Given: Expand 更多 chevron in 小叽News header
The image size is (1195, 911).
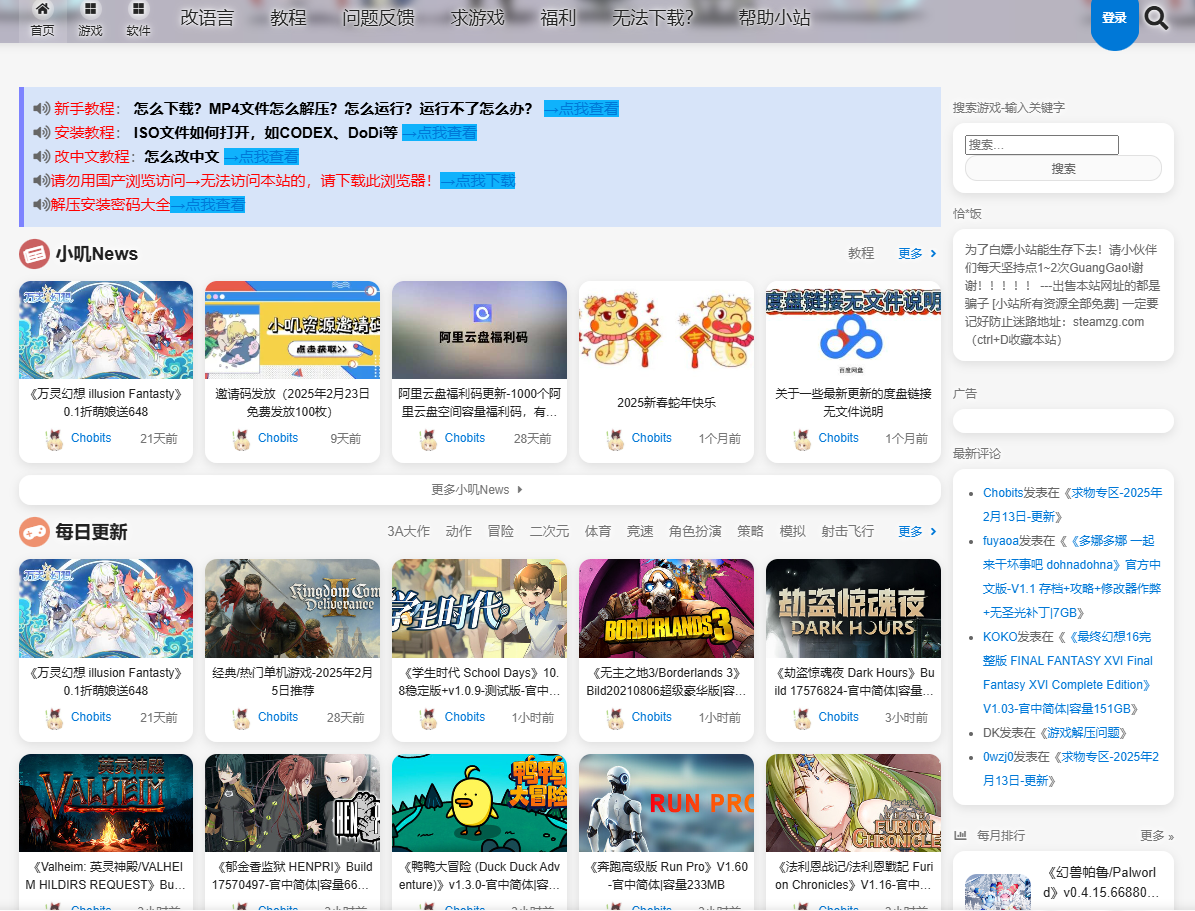Looking at the screenshot, I should tap(917, 254).
